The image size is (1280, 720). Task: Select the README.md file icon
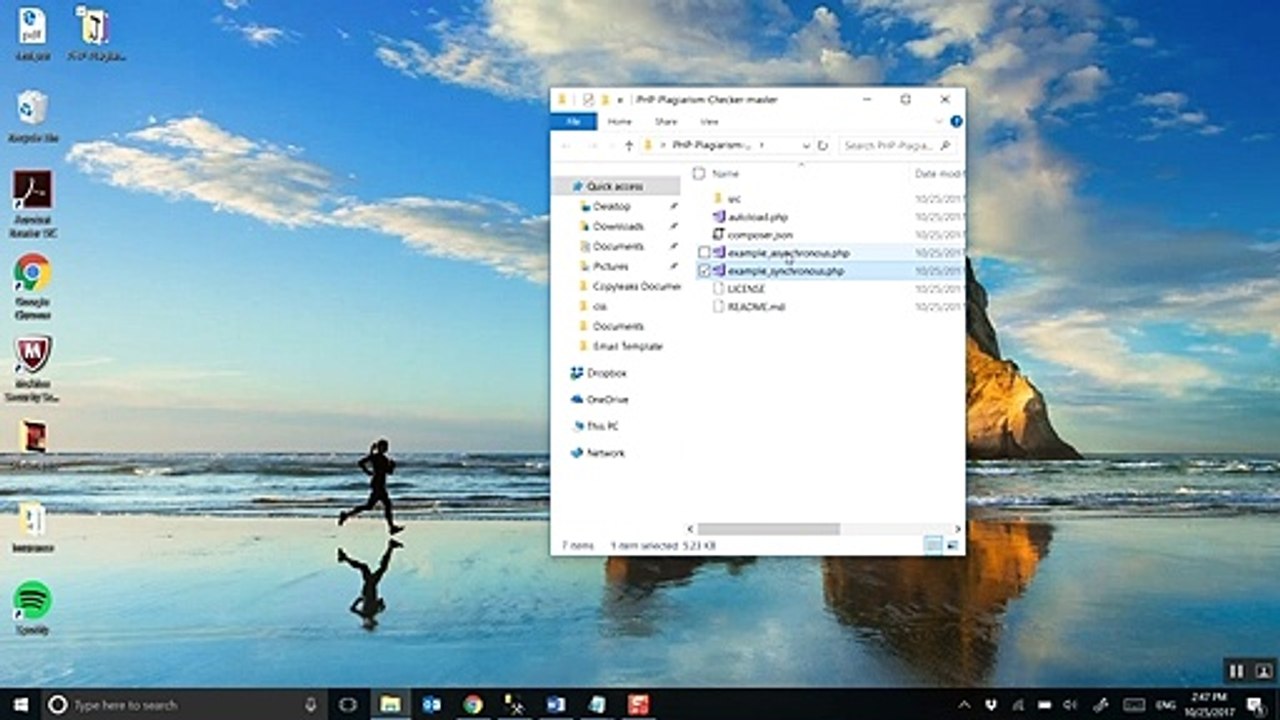pyautogui.click(x=717, y=306)
